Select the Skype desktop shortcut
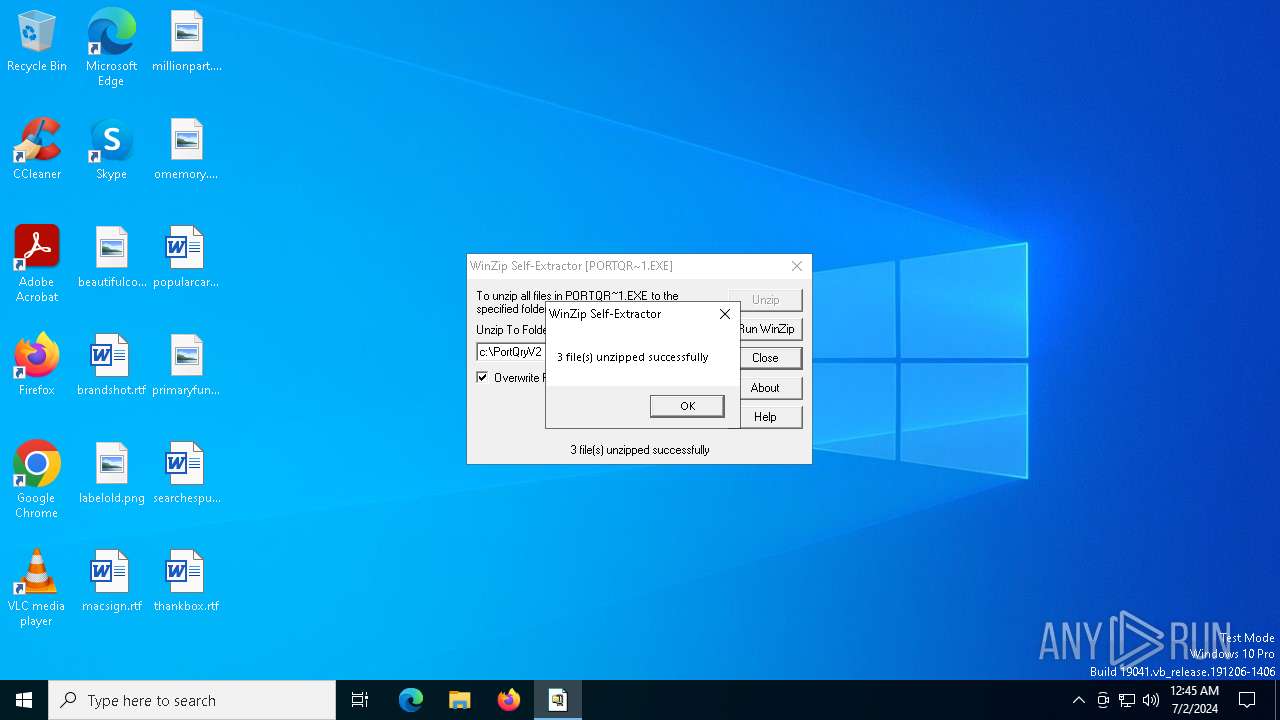 click(111, 150)
